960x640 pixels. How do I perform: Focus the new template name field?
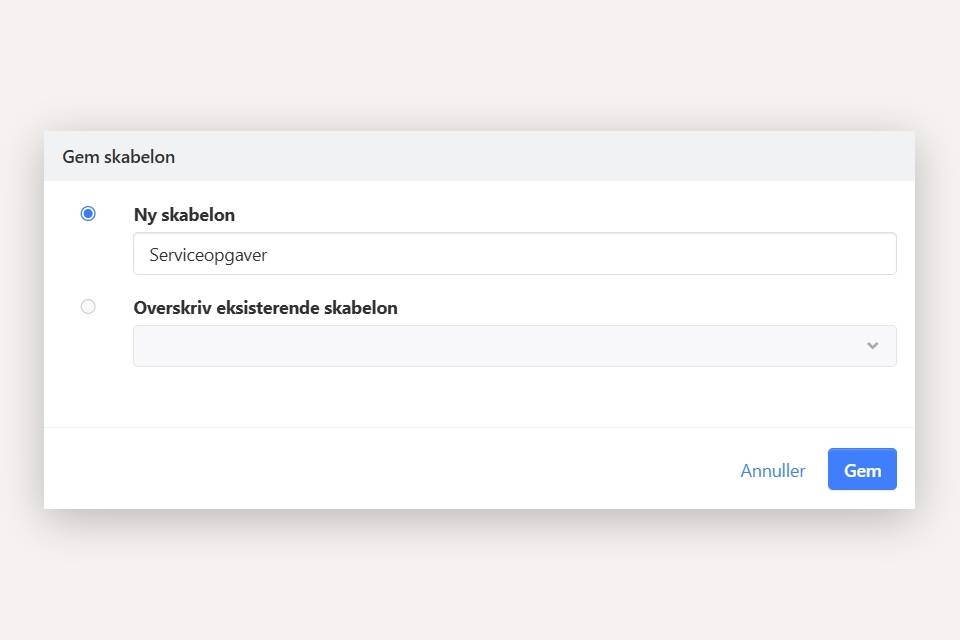point(514,254)
